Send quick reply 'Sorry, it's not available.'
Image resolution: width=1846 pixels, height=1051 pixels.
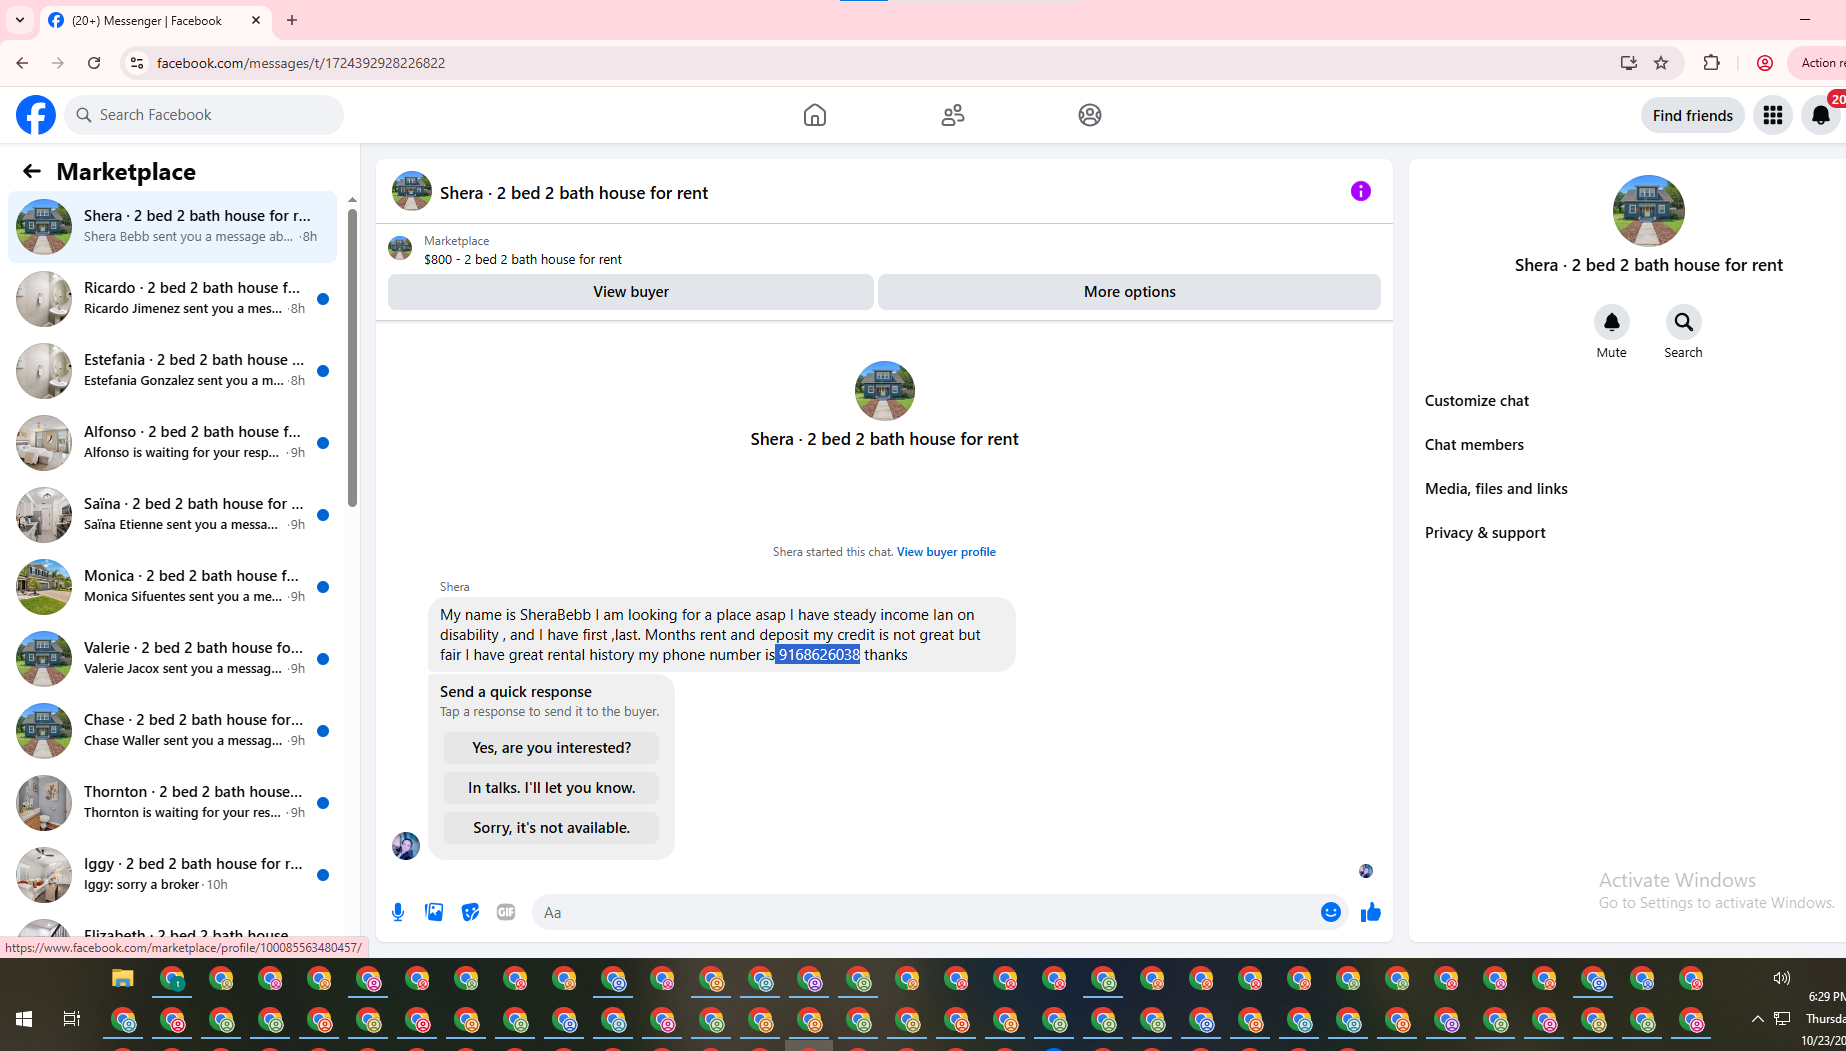point(551,828)
